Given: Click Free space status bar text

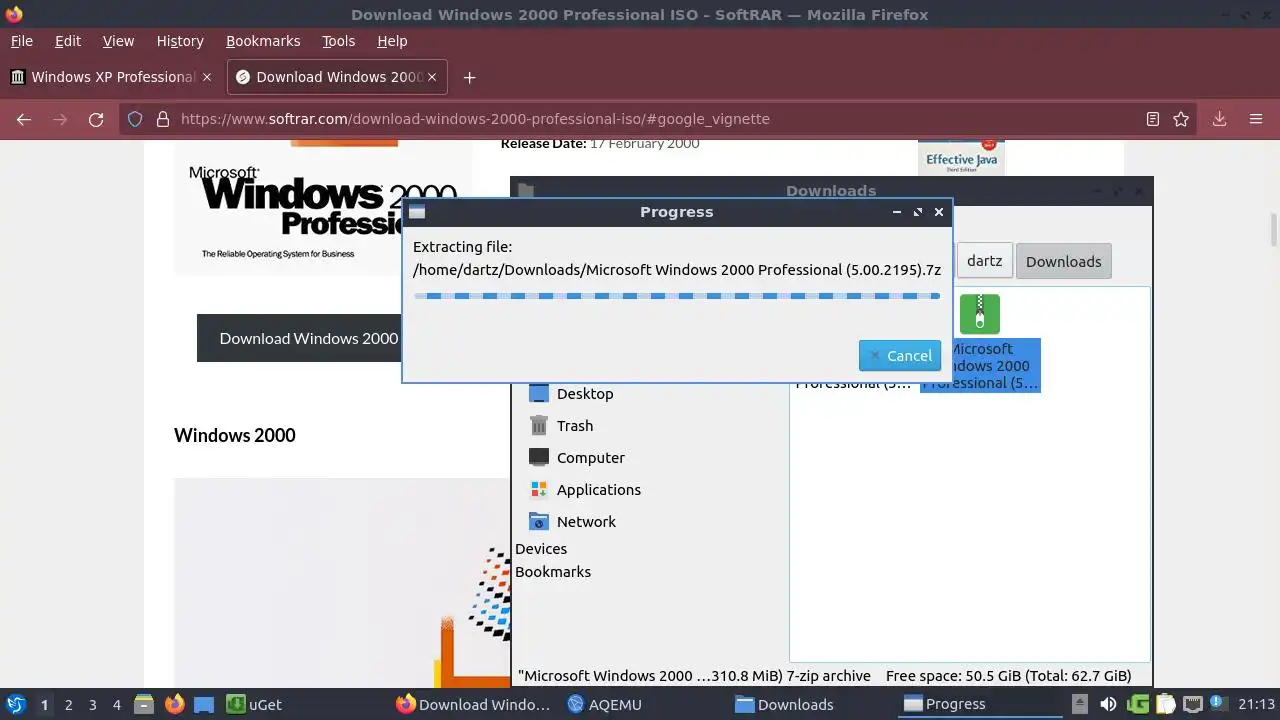Looking at the screenshot, I should coord(1008,676).
